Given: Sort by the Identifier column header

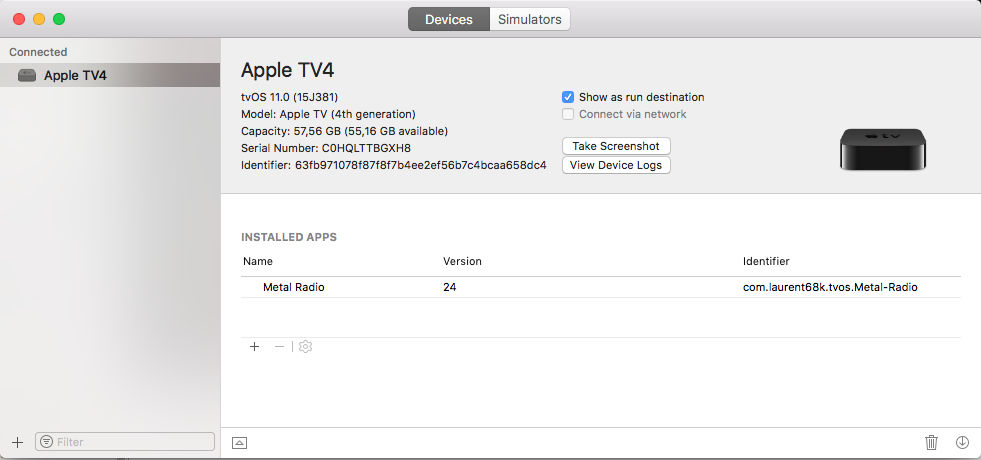Looking at the screenshot, I should click(766, 261).
